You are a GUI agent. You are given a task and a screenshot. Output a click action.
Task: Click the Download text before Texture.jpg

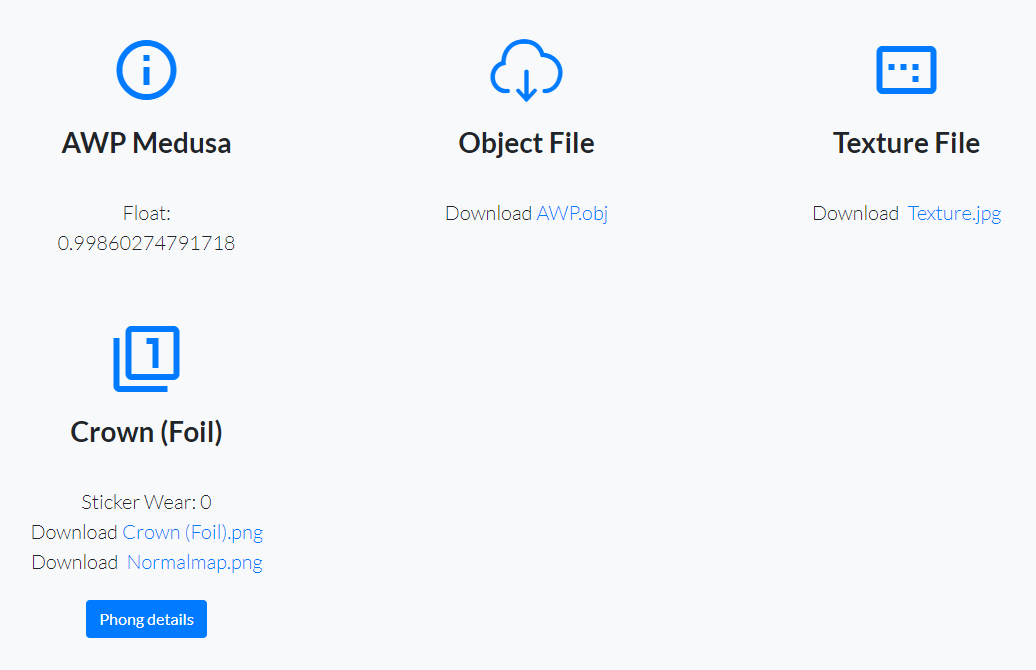(x=856, y=213)
